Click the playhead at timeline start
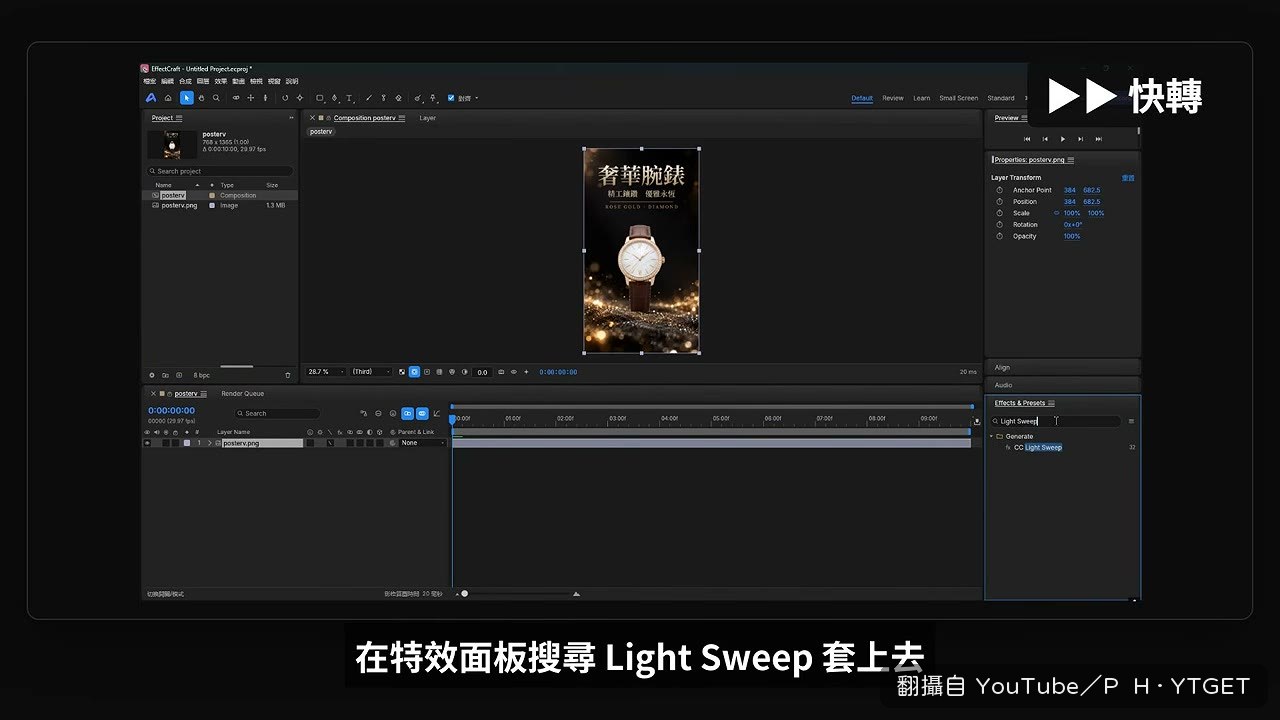The width and height of the screenshot is (1280, 720). pyautogui.click(x=452, y=419)
